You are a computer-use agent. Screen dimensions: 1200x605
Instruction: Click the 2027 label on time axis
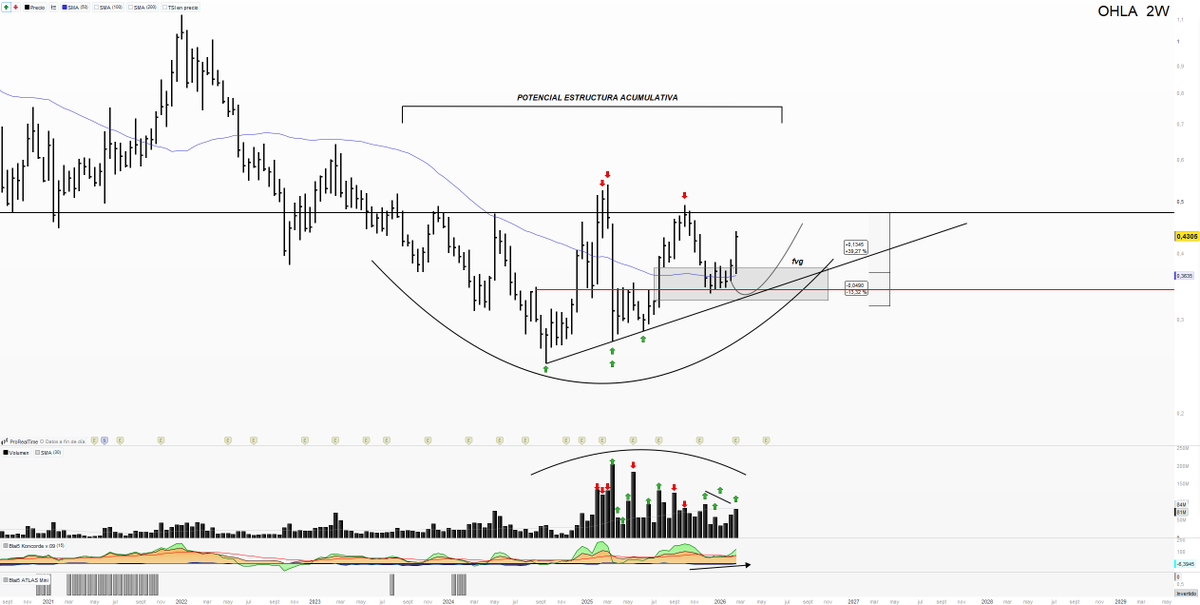pyautogui.click(x=854, y=601)
